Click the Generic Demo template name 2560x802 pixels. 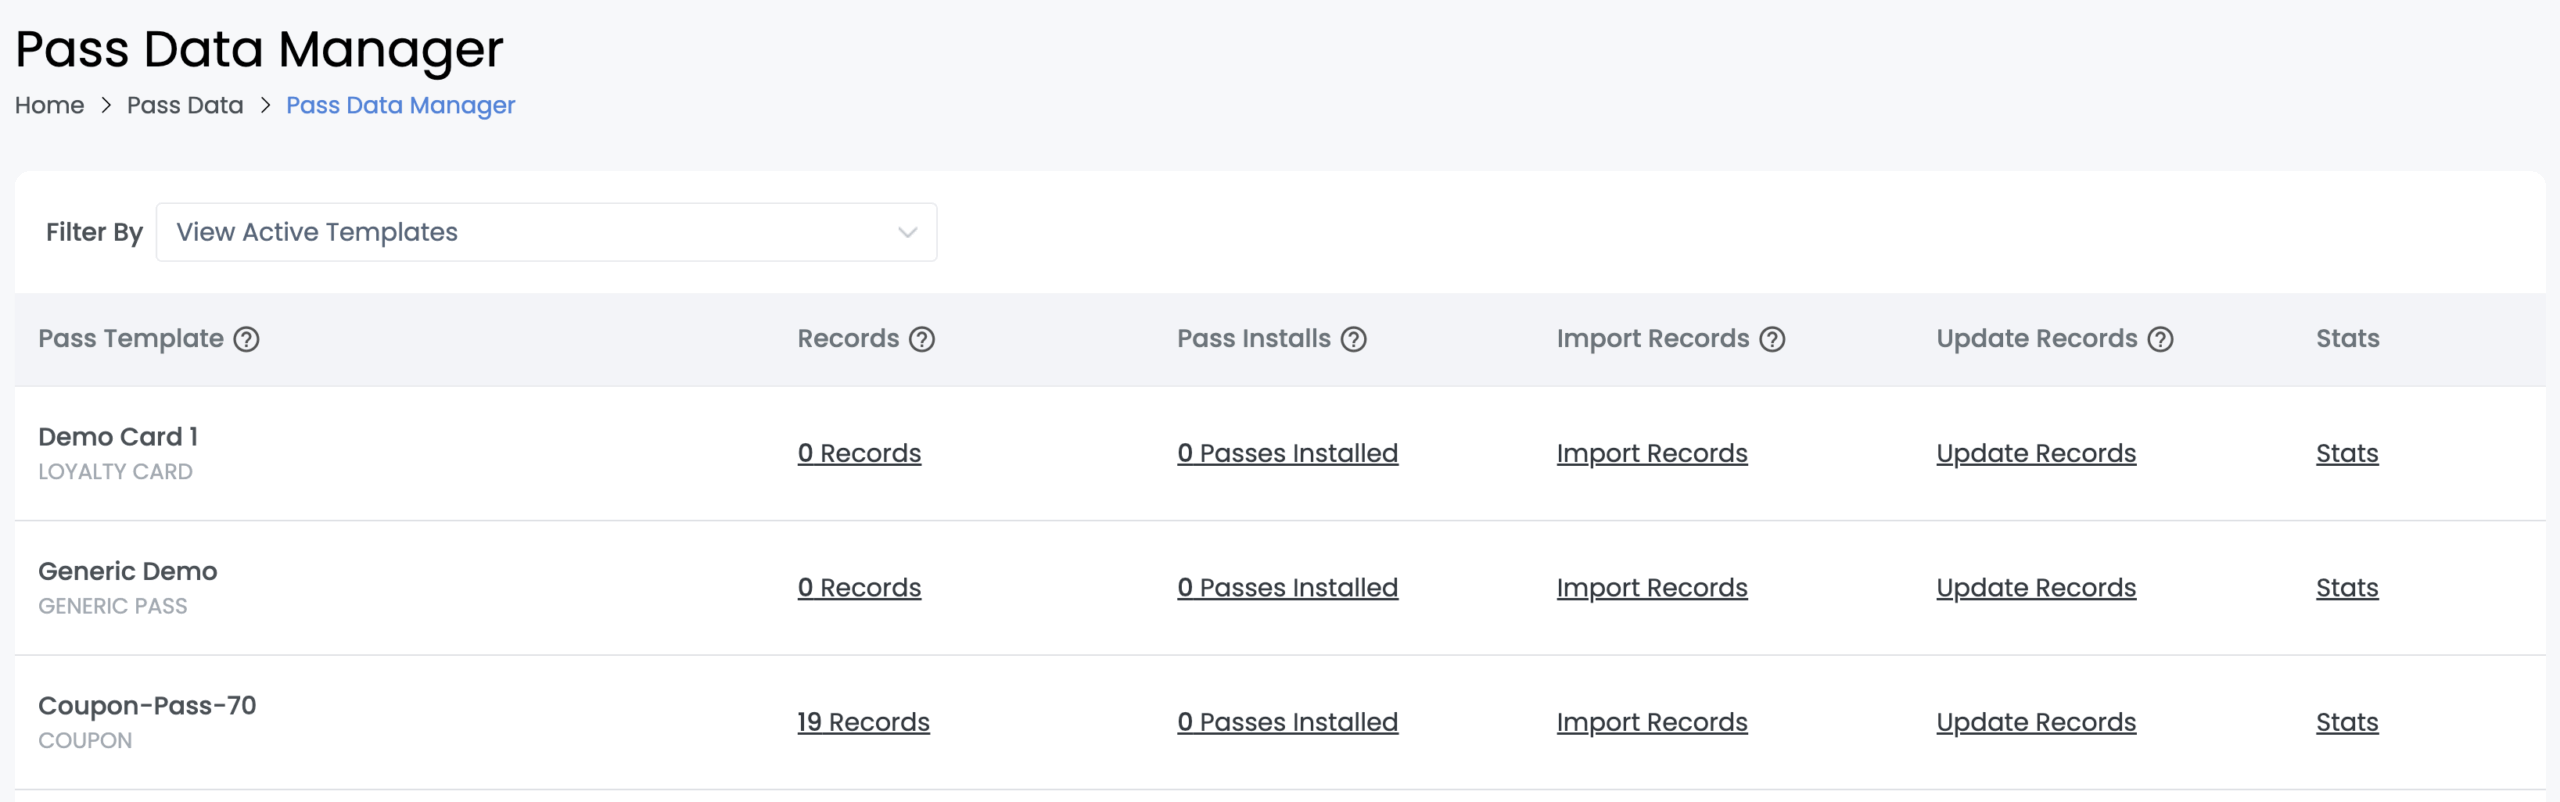(127, 571)
